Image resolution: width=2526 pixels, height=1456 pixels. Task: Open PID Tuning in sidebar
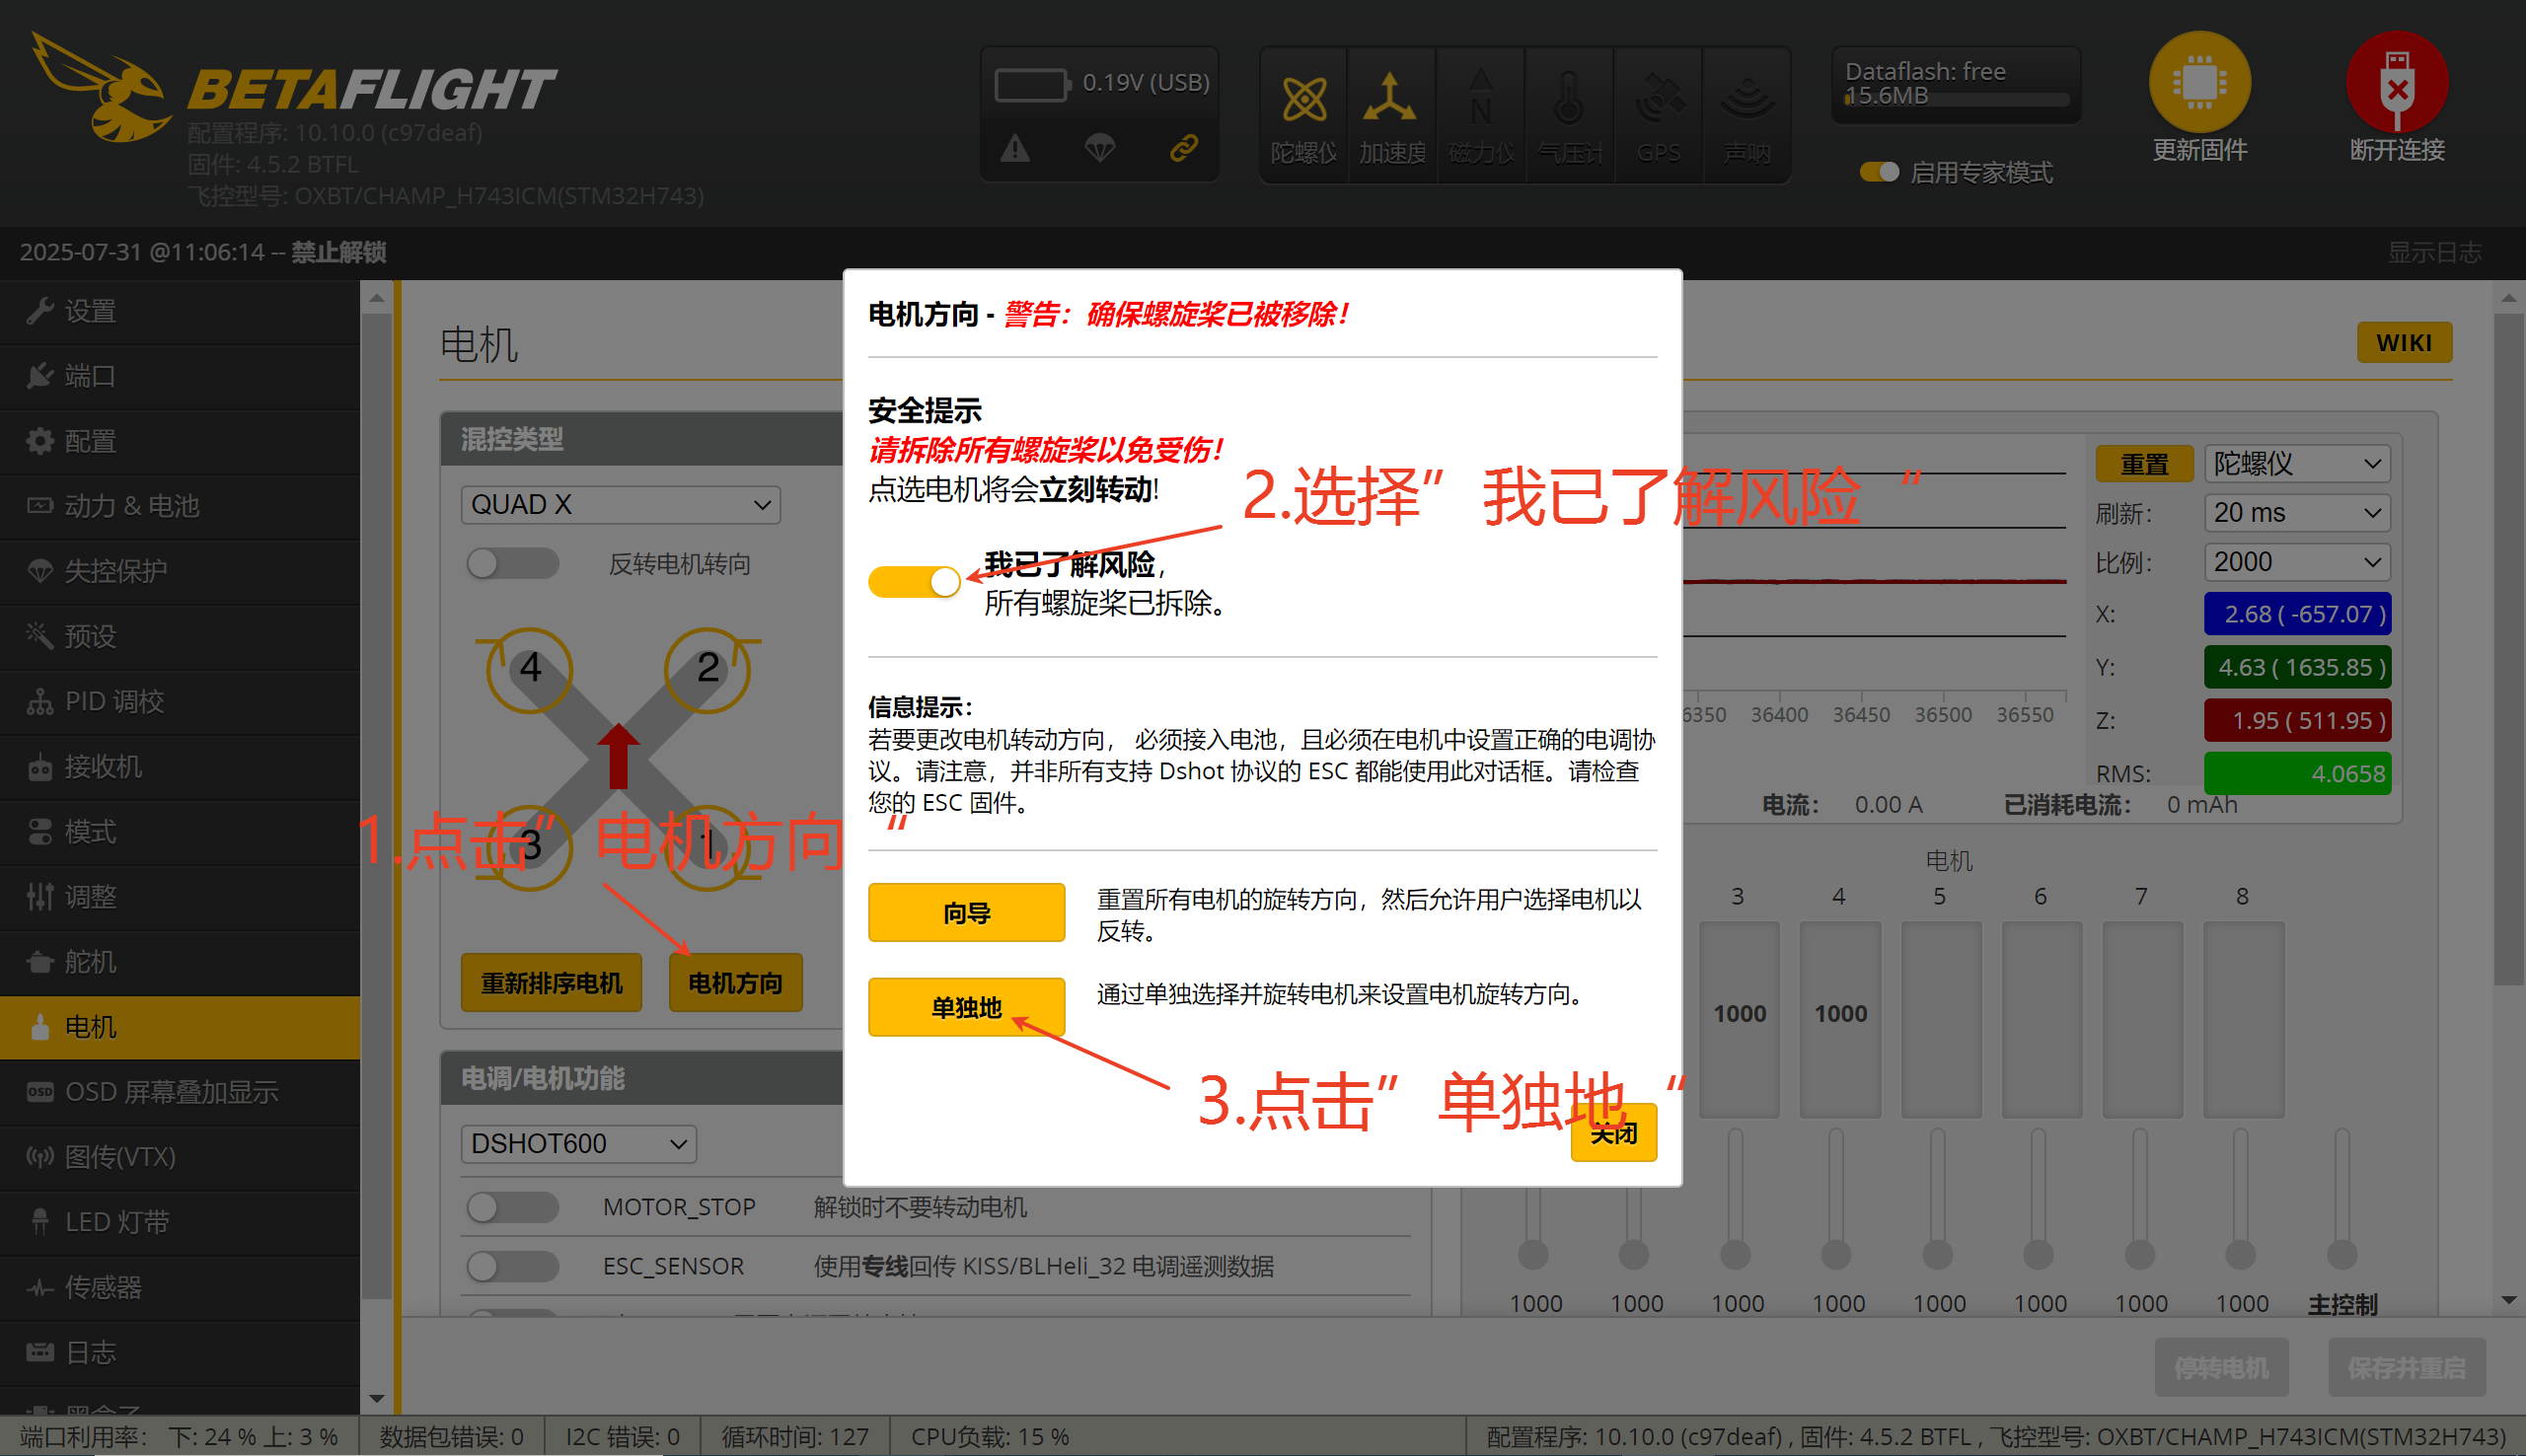[x=114, y=701]
